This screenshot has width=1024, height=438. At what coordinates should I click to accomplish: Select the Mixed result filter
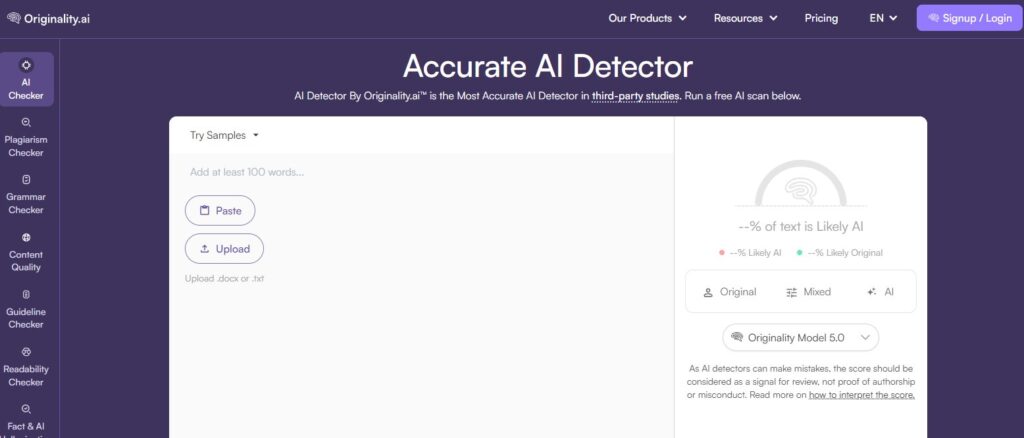(808, 292)
